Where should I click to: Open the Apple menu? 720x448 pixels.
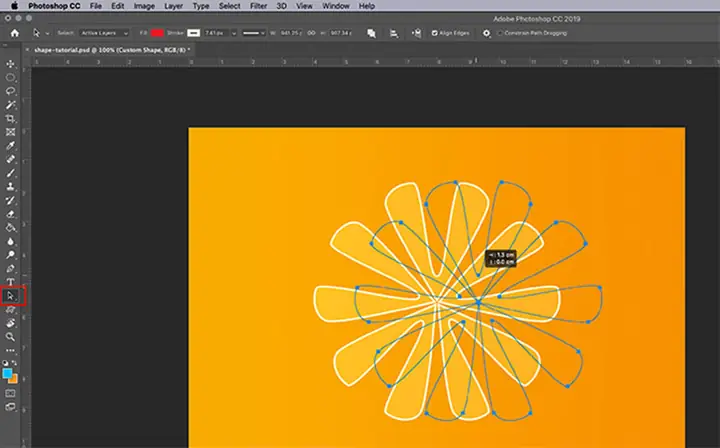[14, 6]
